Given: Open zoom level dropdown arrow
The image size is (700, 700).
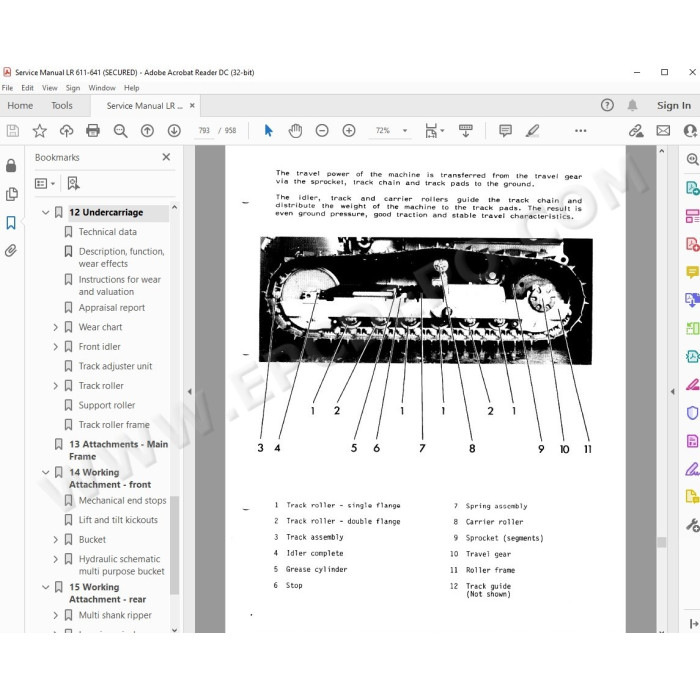Looking at the screenshot, I should (x=405, y=130).
